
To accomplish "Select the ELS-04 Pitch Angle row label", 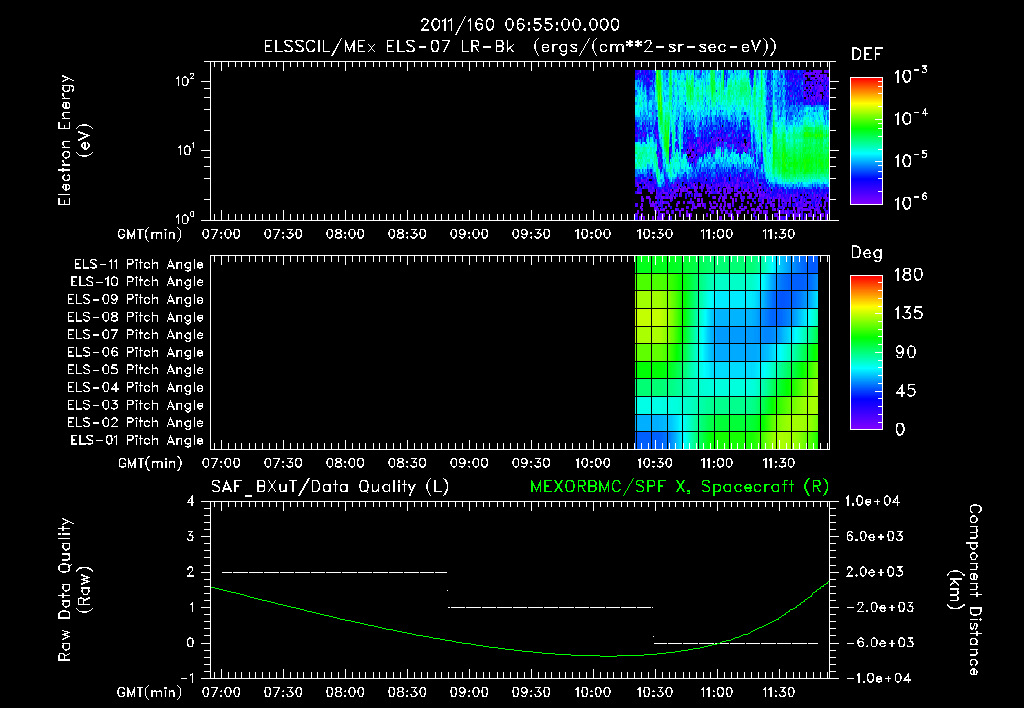I will point(135,388).
